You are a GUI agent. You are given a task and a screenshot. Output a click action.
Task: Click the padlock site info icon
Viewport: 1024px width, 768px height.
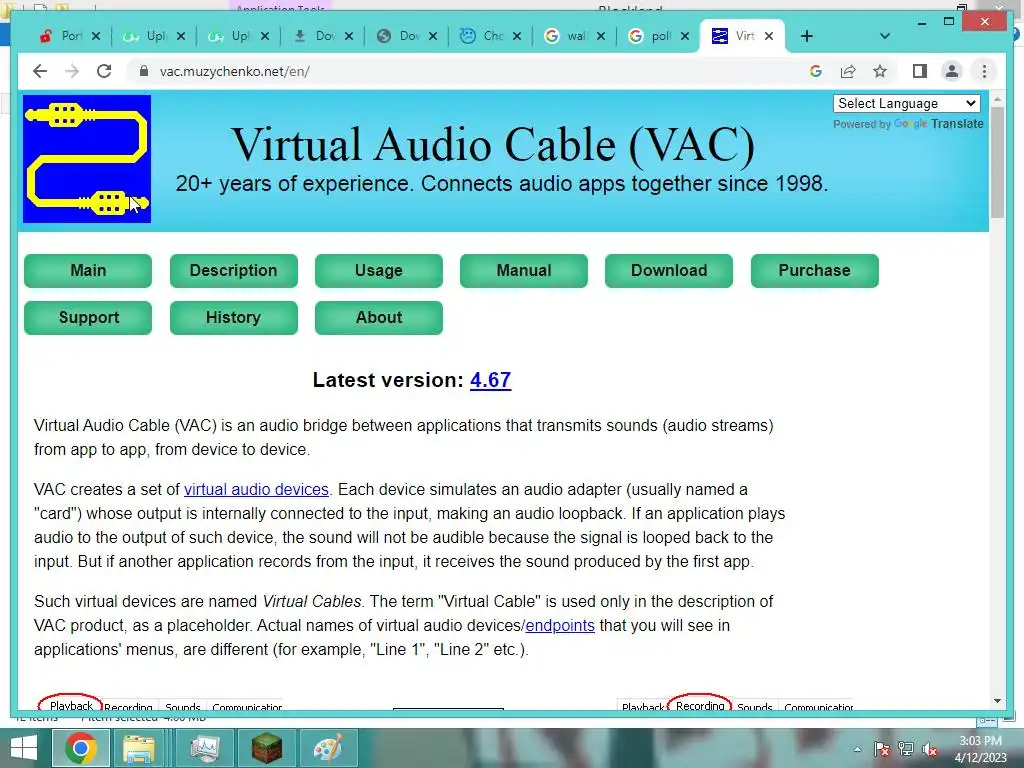(144, 71)
